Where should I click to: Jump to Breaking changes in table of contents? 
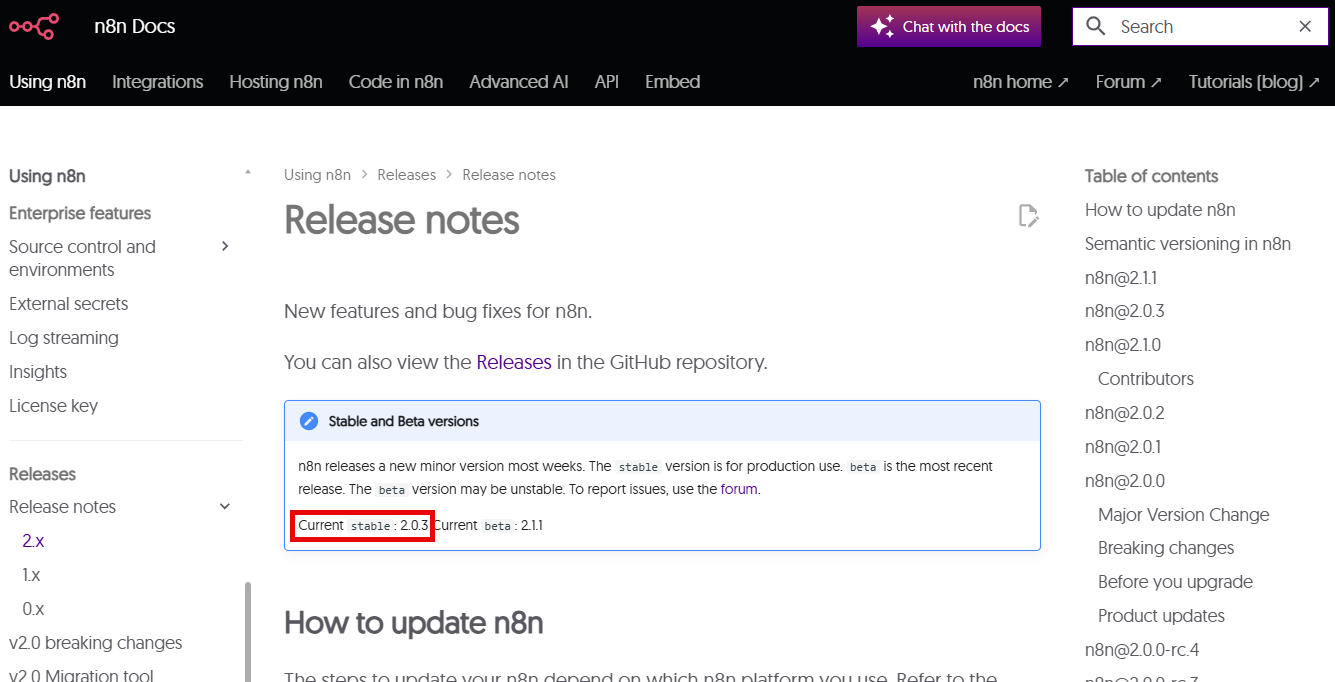point(1165,548)
